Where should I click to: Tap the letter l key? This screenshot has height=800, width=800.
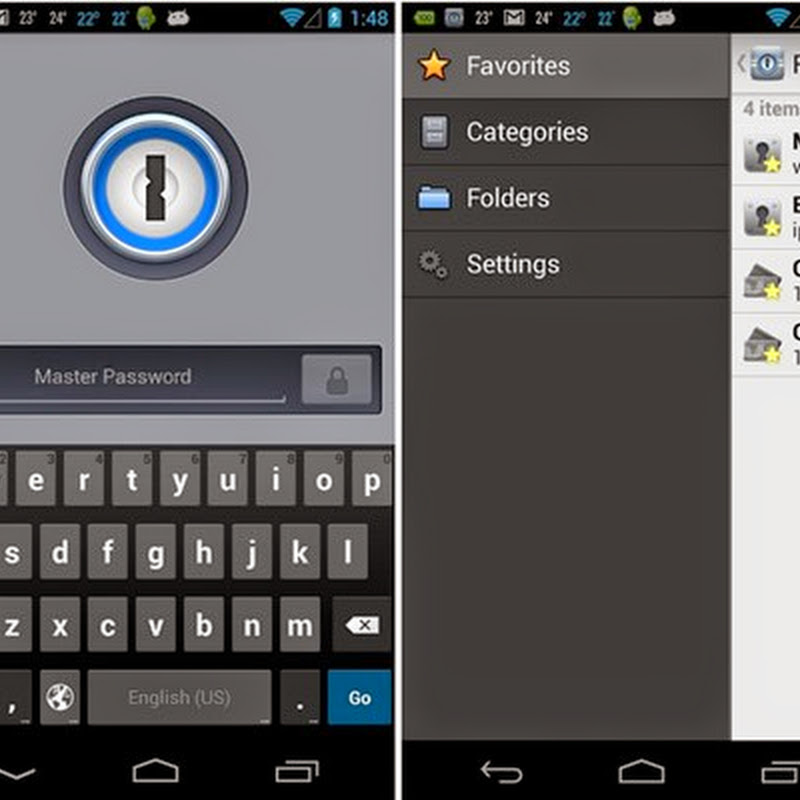click(347, 552)
